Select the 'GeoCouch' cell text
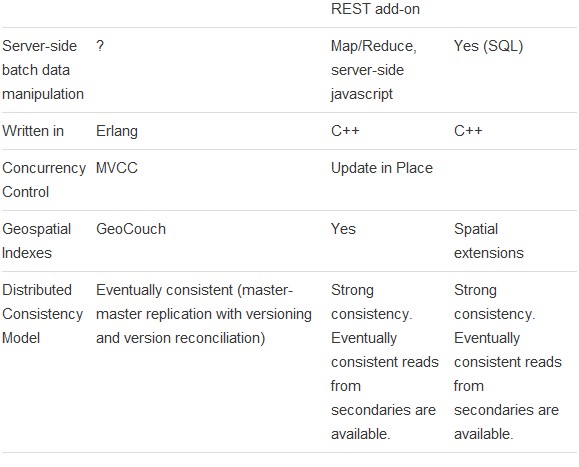The height and width of the screenshot is (467, 579). point(131,229)
